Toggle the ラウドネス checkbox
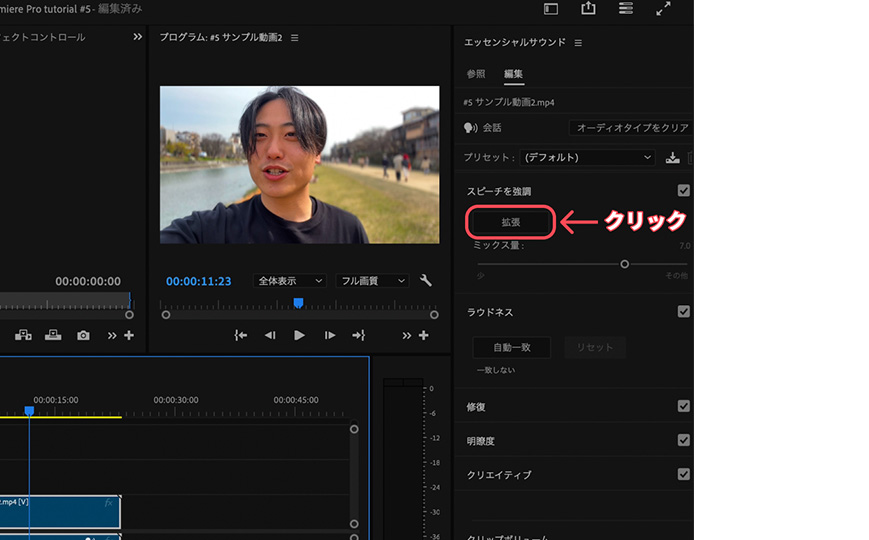Viewport: 869px width, 540px height. point(683,312)
